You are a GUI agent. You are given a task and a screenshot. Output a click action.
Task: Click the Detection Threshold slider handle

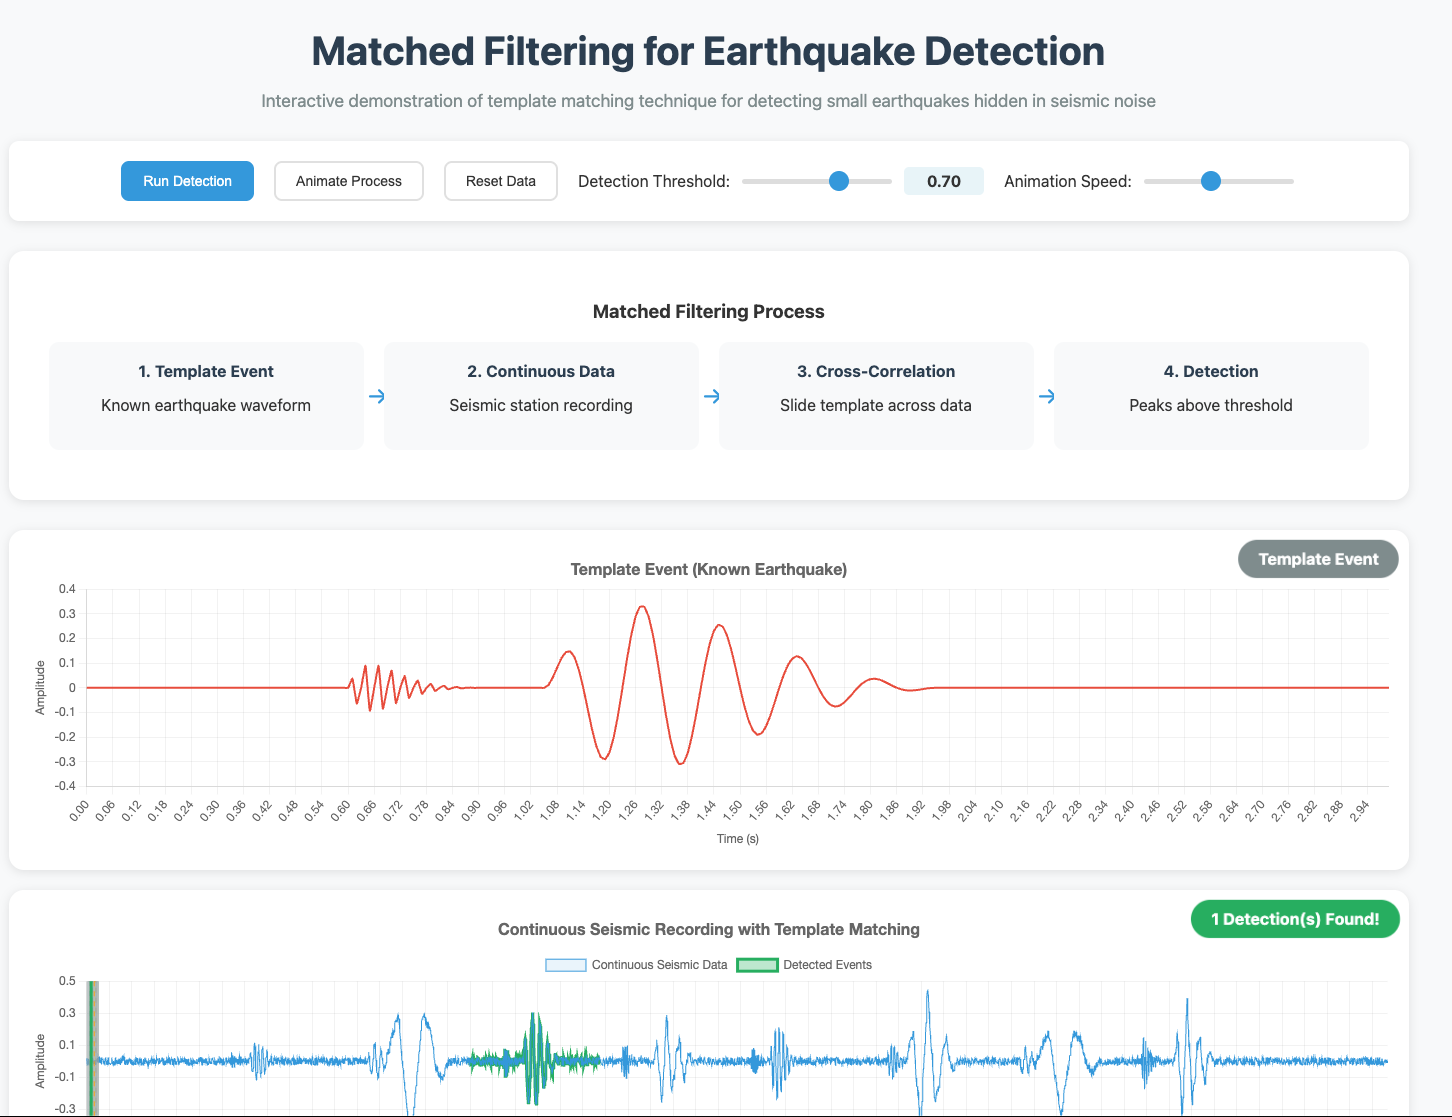839,181
